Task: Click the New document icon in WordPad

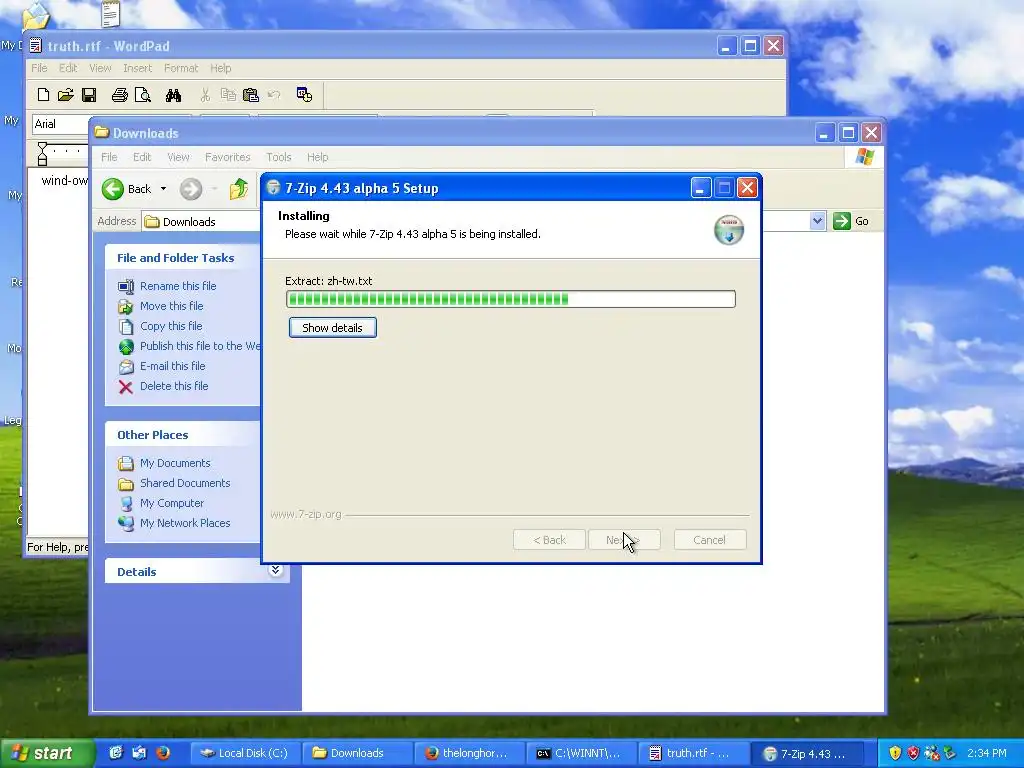Action: pyautogui.click(x=43, y=95)
